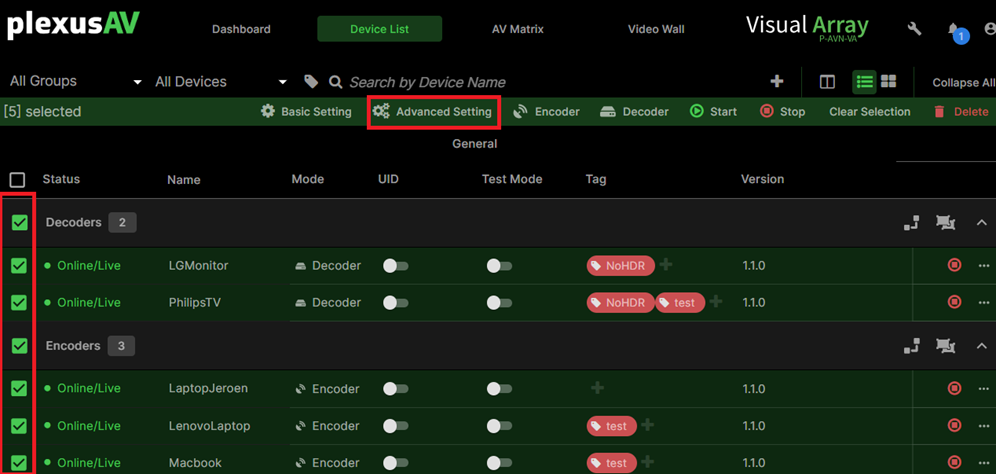
Task: Uncheck the LGMonitor row checkbox
Action: pyautogui.click(x=20, y=266)
